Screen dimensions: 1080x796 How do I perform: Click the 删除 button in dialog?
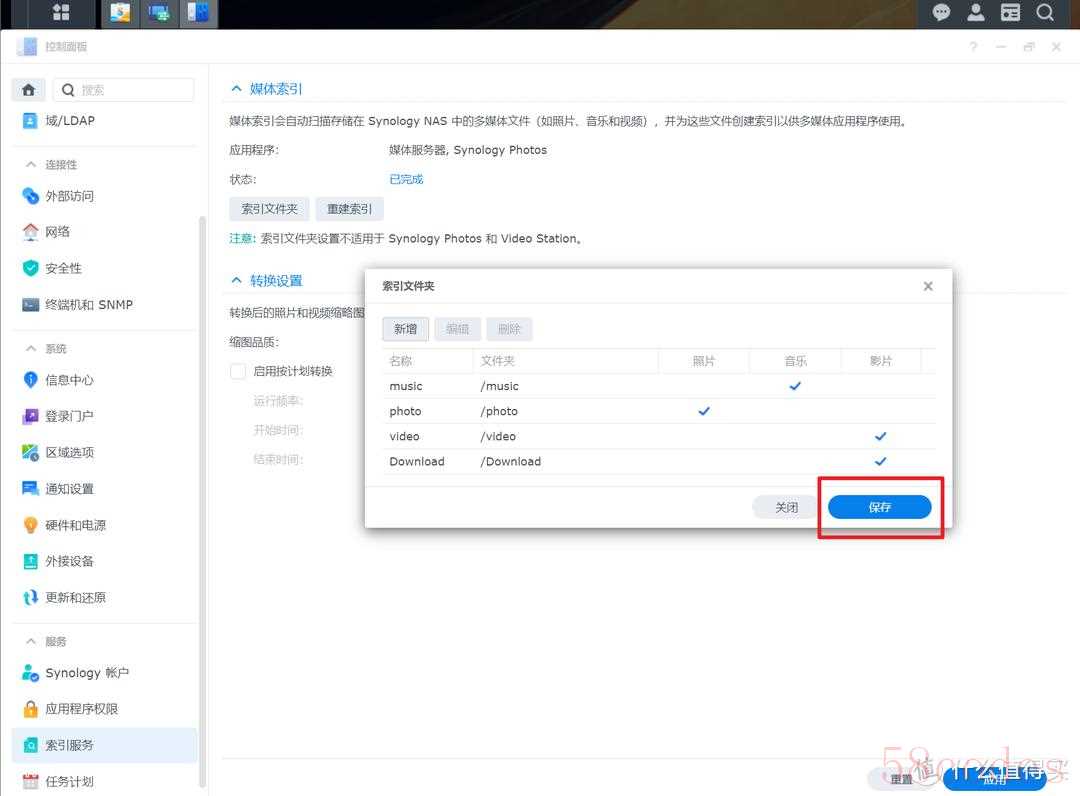pos(509,329)
